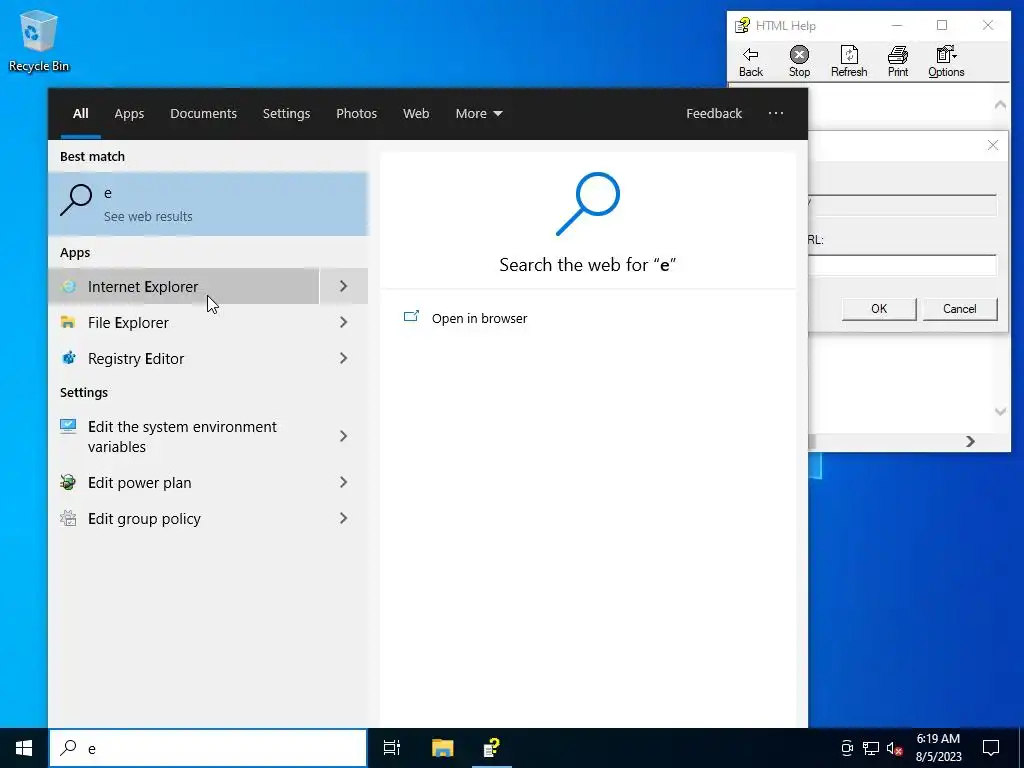
Task: Open File Explorer from the taskbar
Action: pos(442,748)
